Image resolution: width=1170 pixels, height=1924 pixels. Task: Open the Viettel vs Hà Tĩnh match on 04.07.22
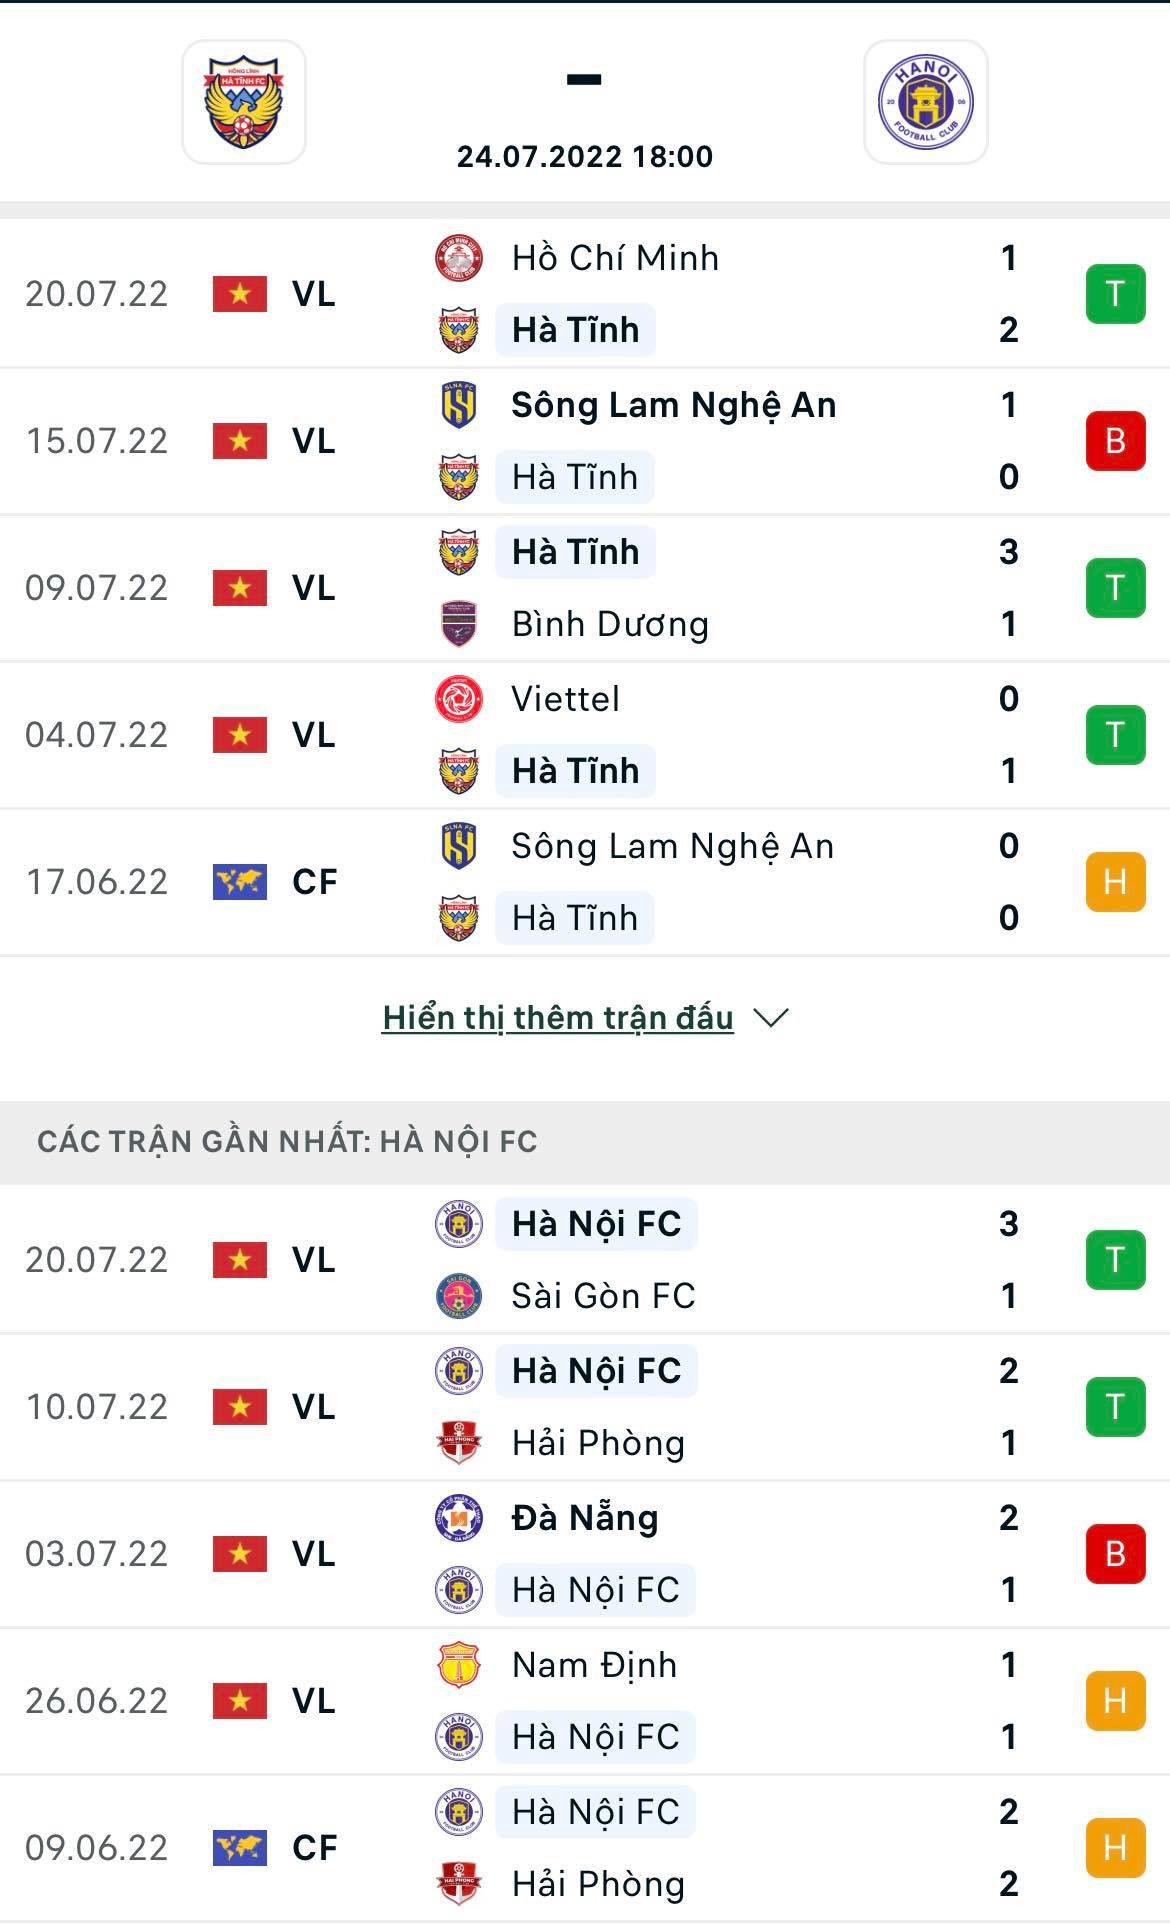(x=700, y=735)
